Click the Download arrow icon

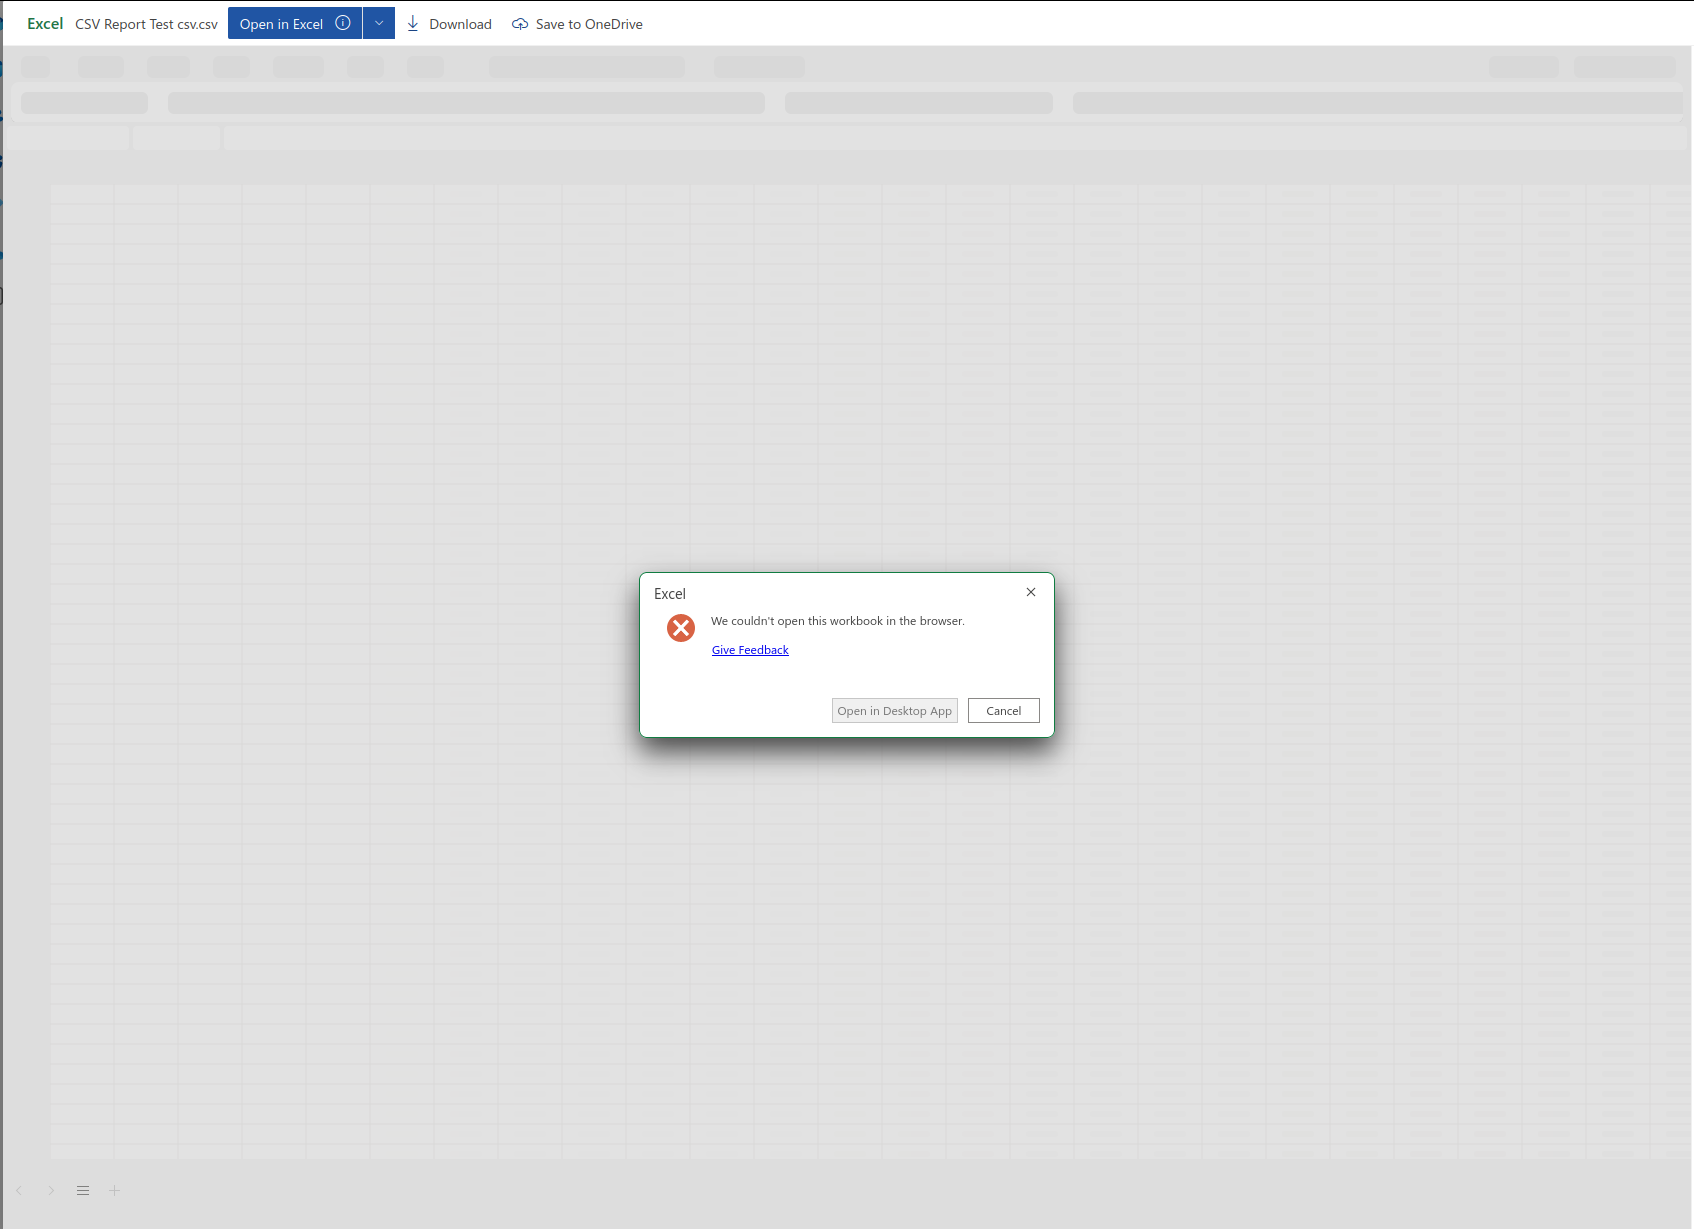coord(413,23)
